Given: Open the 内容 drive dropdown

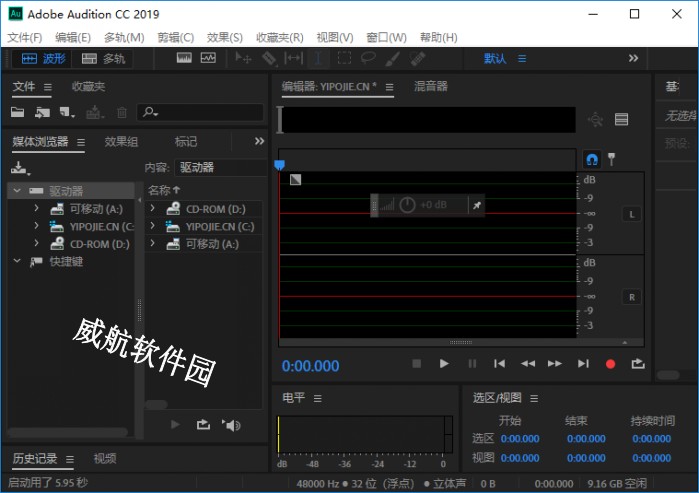Looking at the screenshot, I should coord(221,168).
